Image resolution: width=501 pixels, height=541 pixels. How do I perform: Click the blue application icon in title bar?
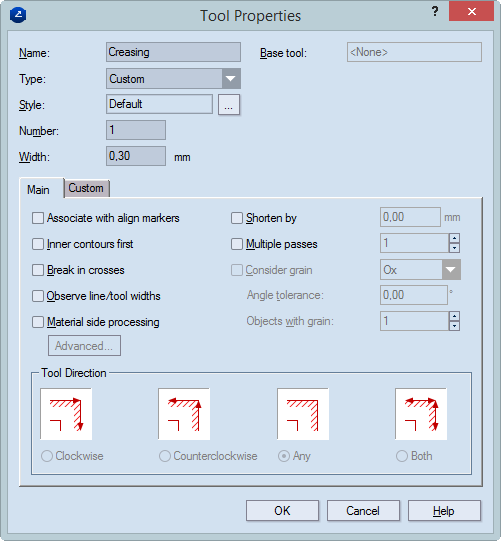pyautogui.click(x=18, y=15)
